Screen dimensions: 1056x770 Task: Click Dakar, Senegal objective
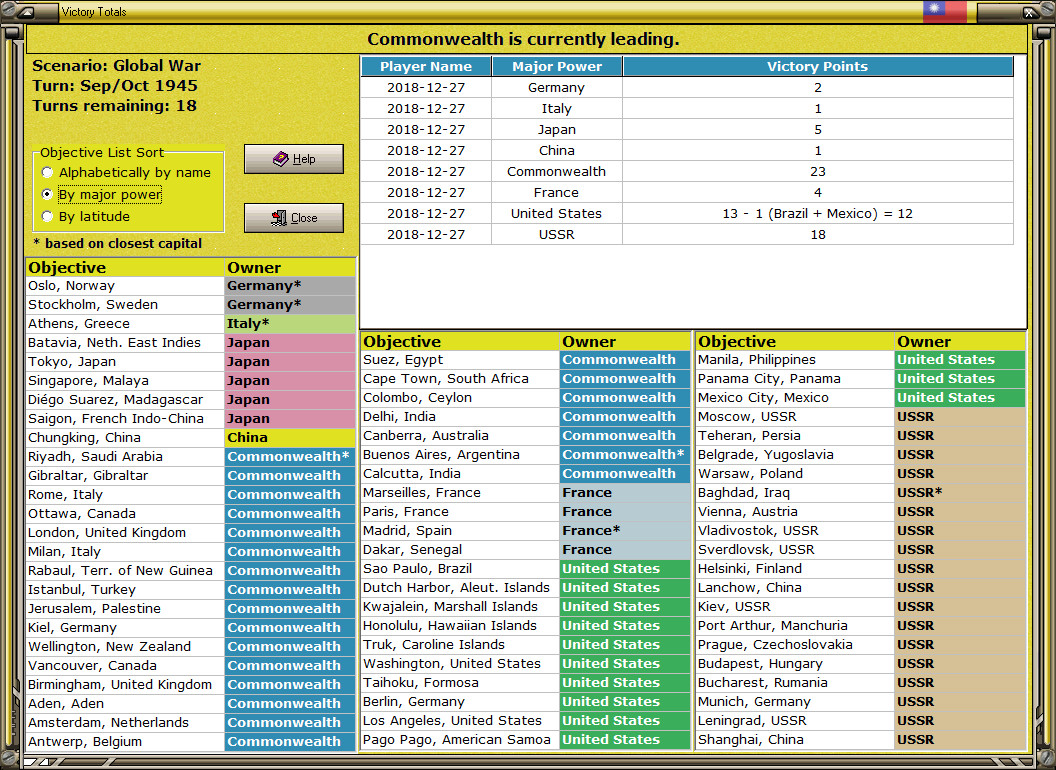point(460,550)
